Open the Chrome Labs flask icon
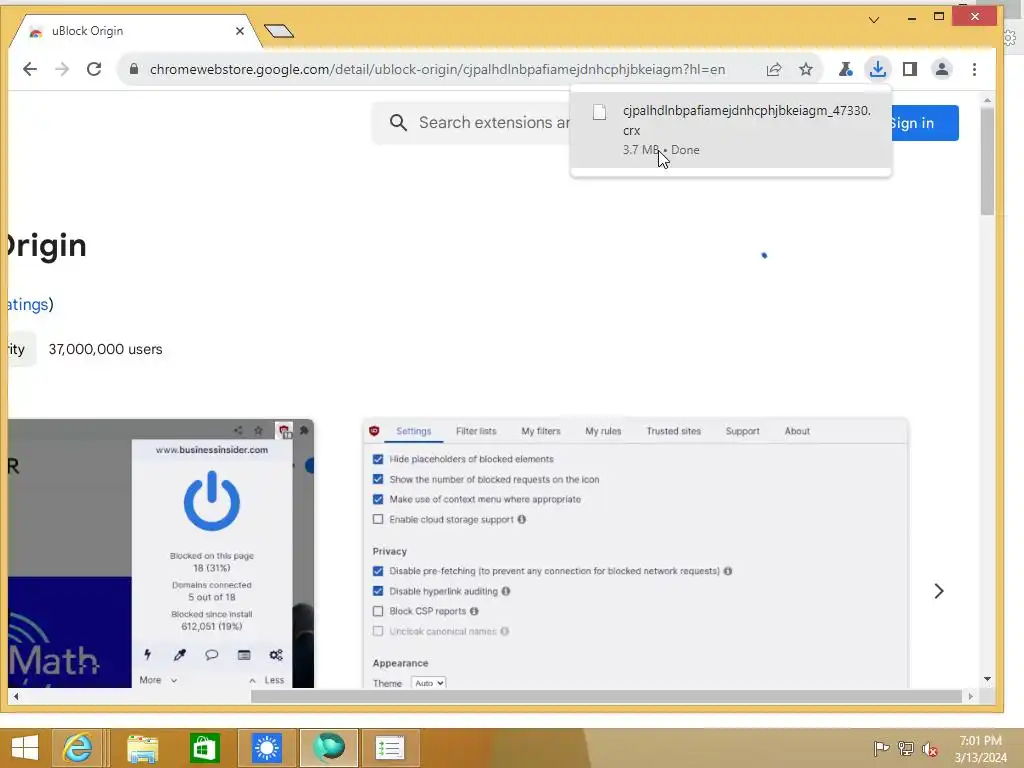Viewport: 1024px width, 768px height. point(846,69)
